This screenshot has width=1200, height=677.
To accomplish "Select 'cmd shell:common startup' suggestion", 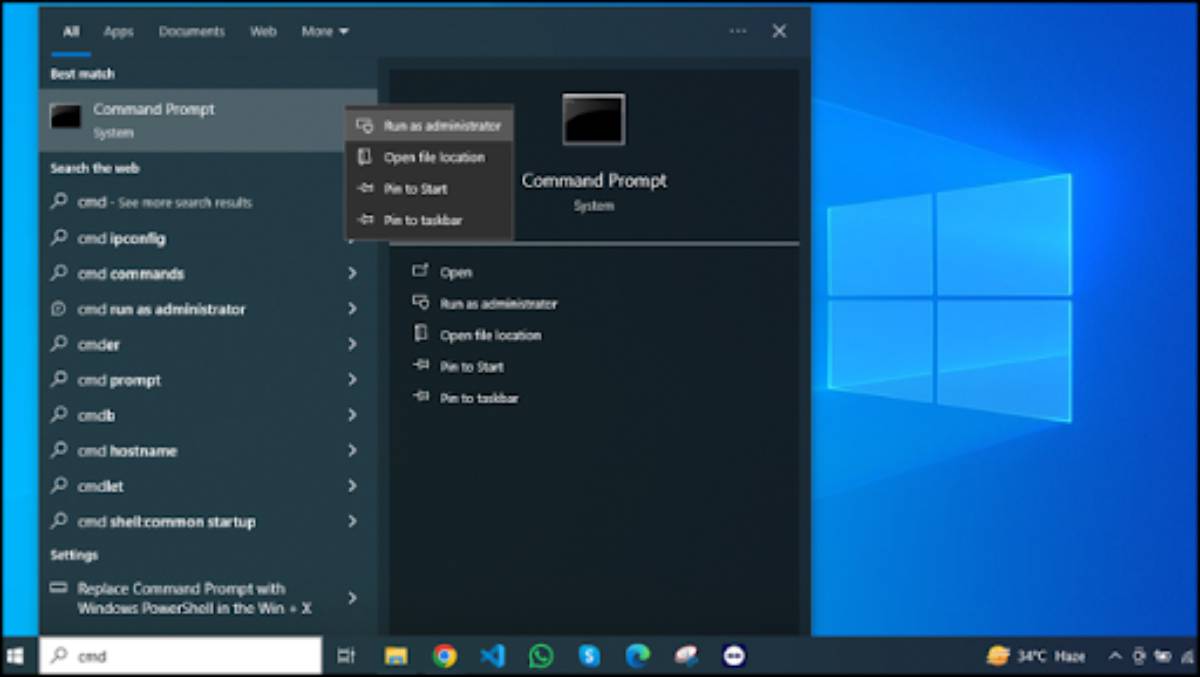I will pos(208,522).
